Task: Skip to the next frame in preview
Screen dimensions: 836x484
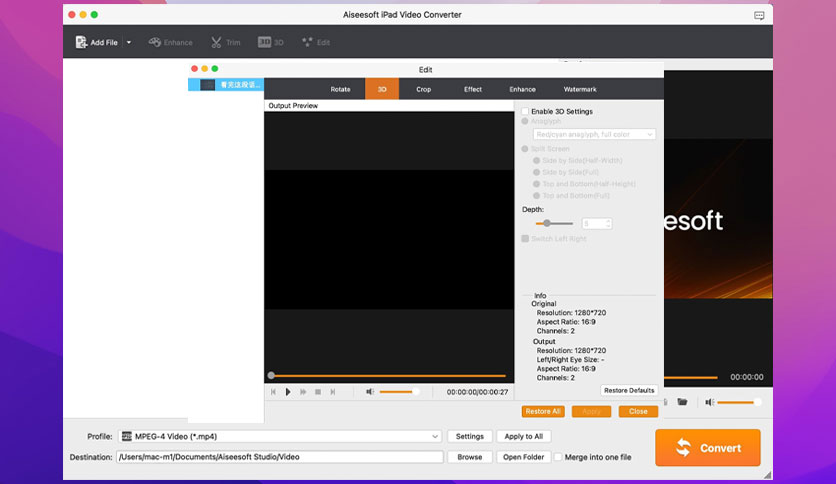Action: click(333, 392)
